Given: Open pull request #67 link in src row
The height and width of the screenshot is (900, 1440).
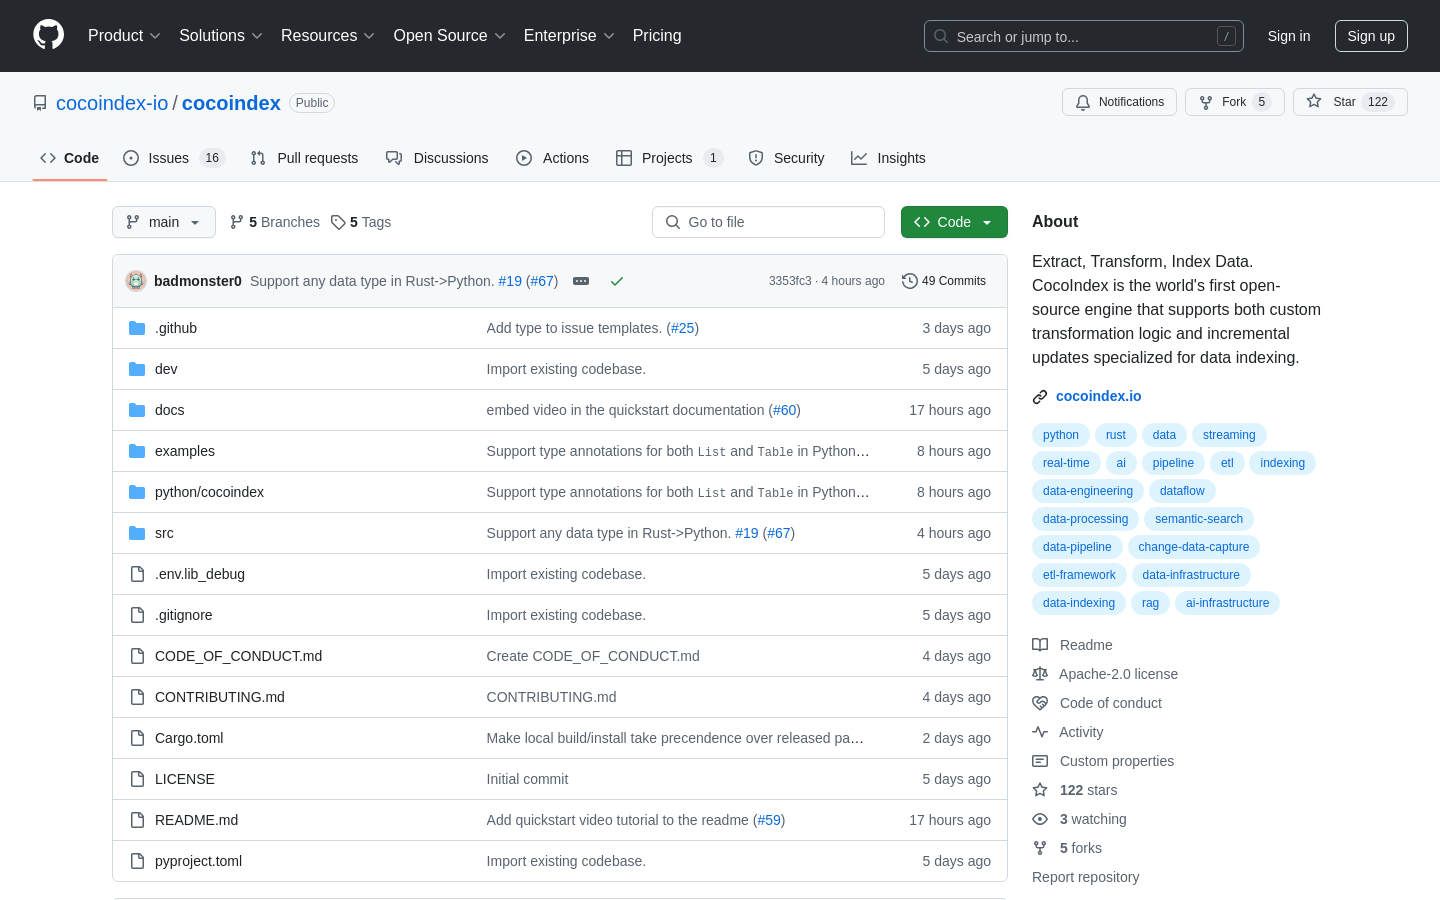Looking at the screenshot, I should pyautogui.click(x=779, y=533).
